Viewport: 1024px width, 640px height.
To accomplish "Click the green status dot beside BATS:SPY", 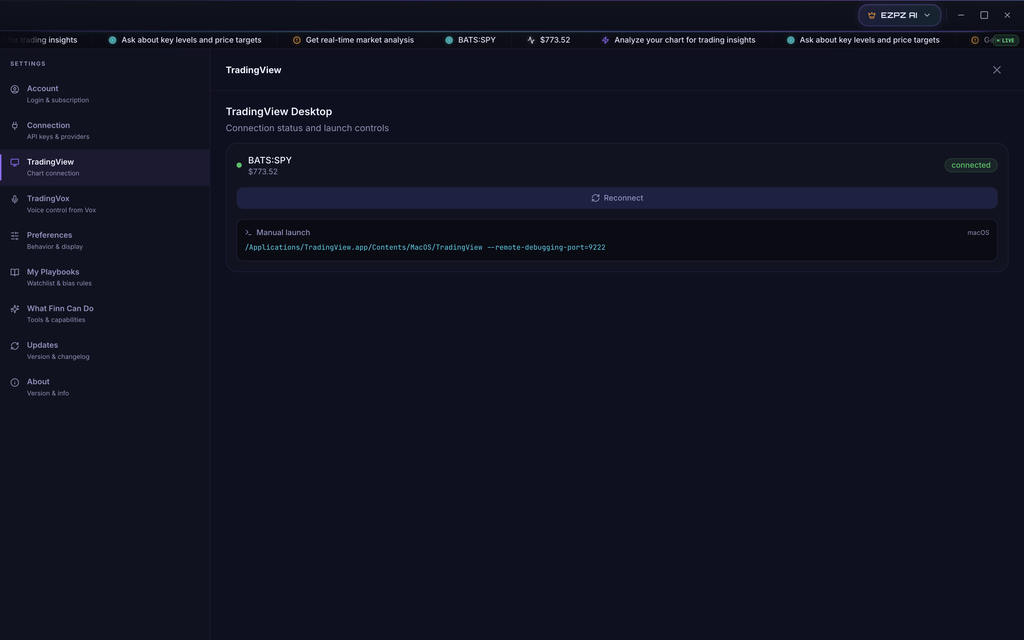I will (x=239, y=165).
